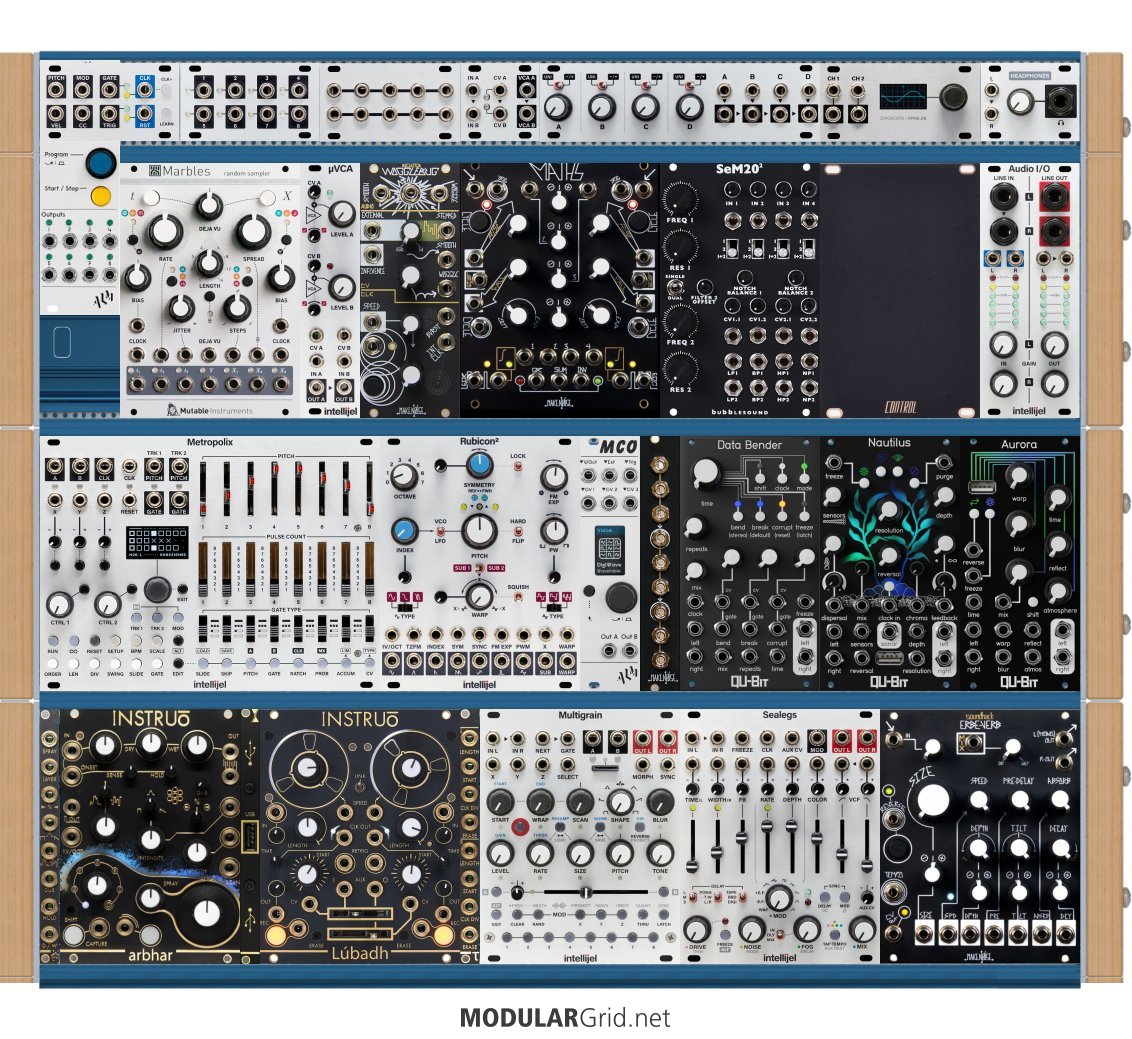Image resolution: width=1132 pixels, height=1039 pixels.
Task: Tap the Multigrain CLEAR button
Action: [518, 916]
